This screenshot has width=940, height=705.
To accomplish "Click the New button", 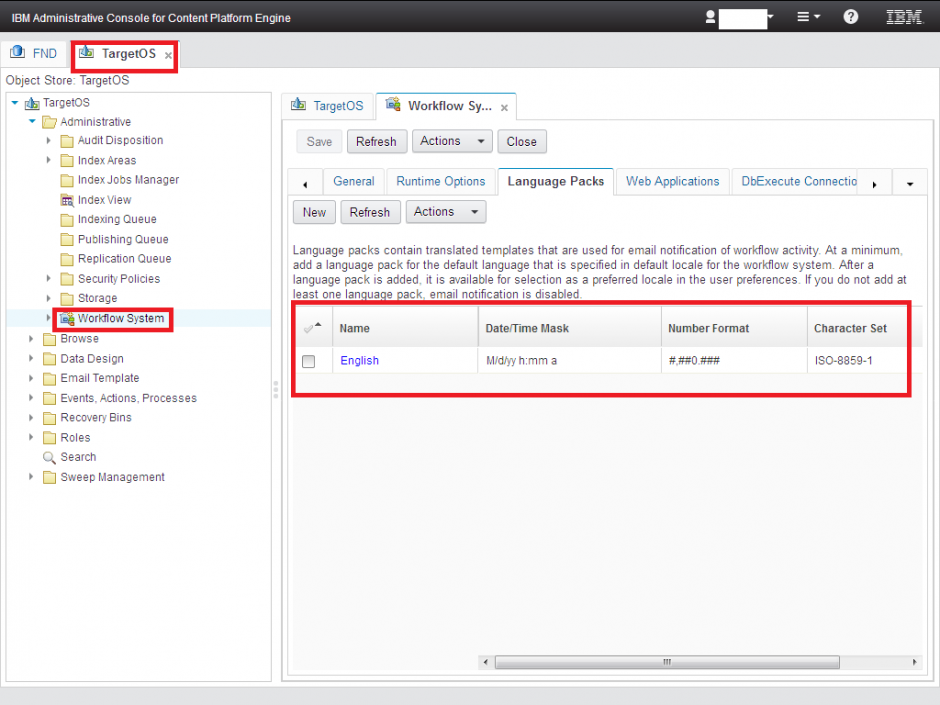I will coord(313,212).
